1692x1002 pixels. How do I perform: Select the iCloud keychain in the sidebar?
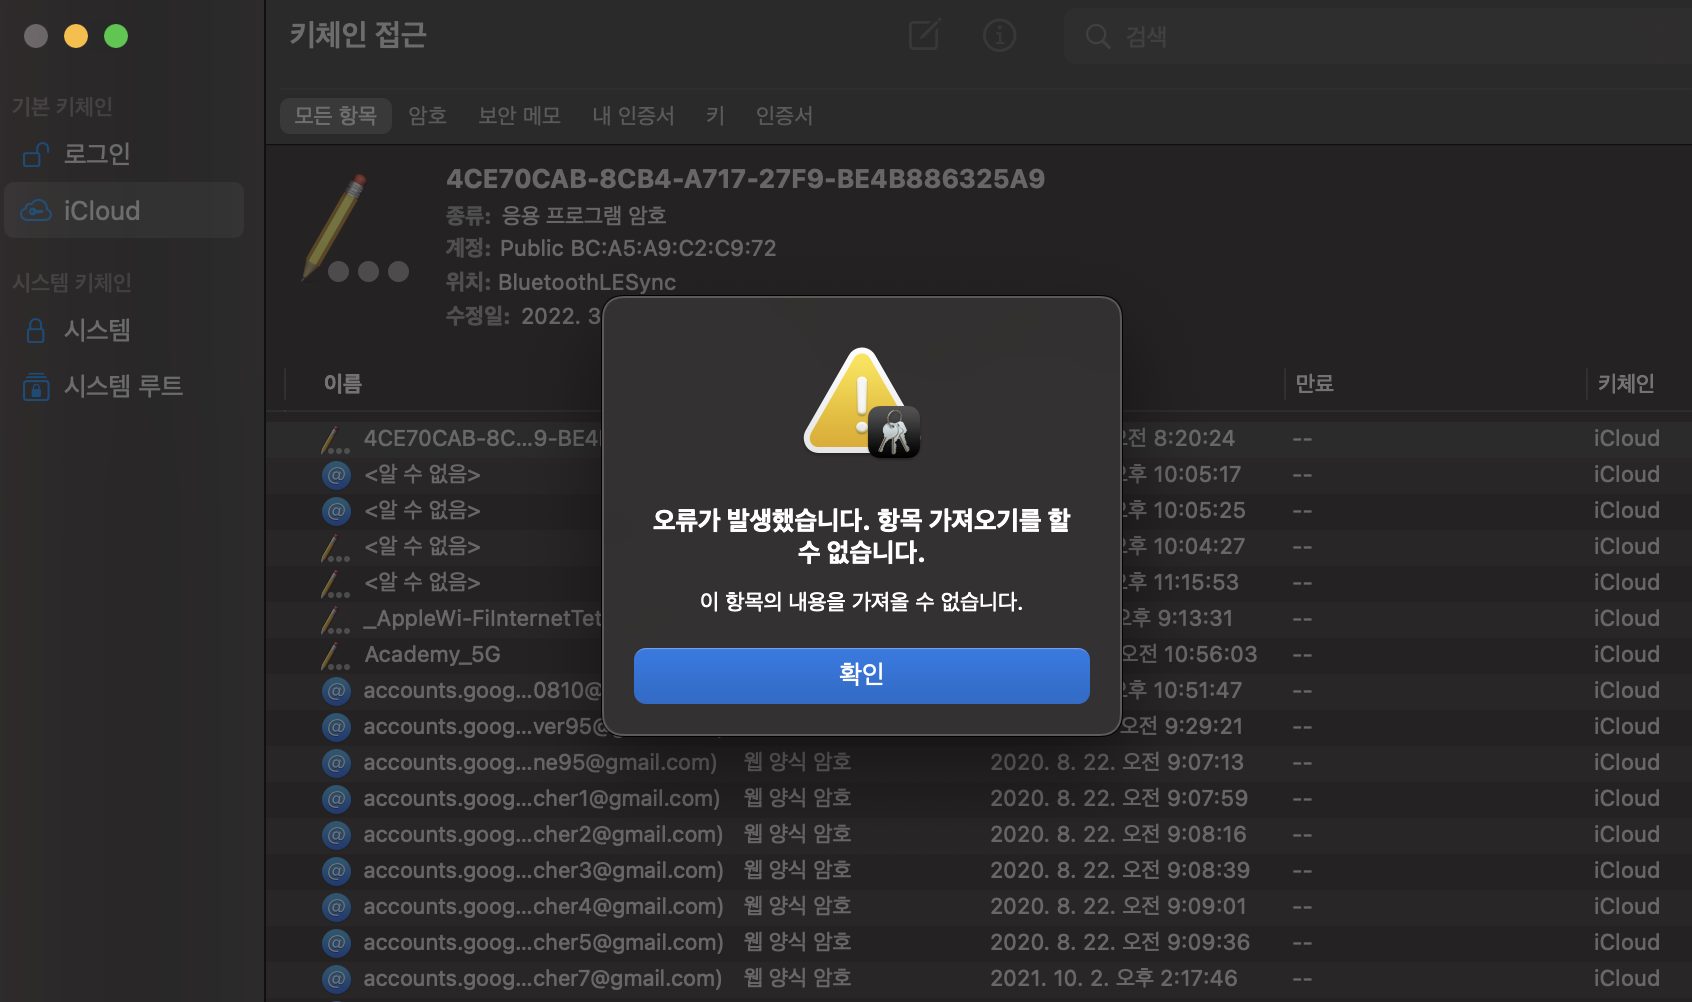(x=124, y=210)
